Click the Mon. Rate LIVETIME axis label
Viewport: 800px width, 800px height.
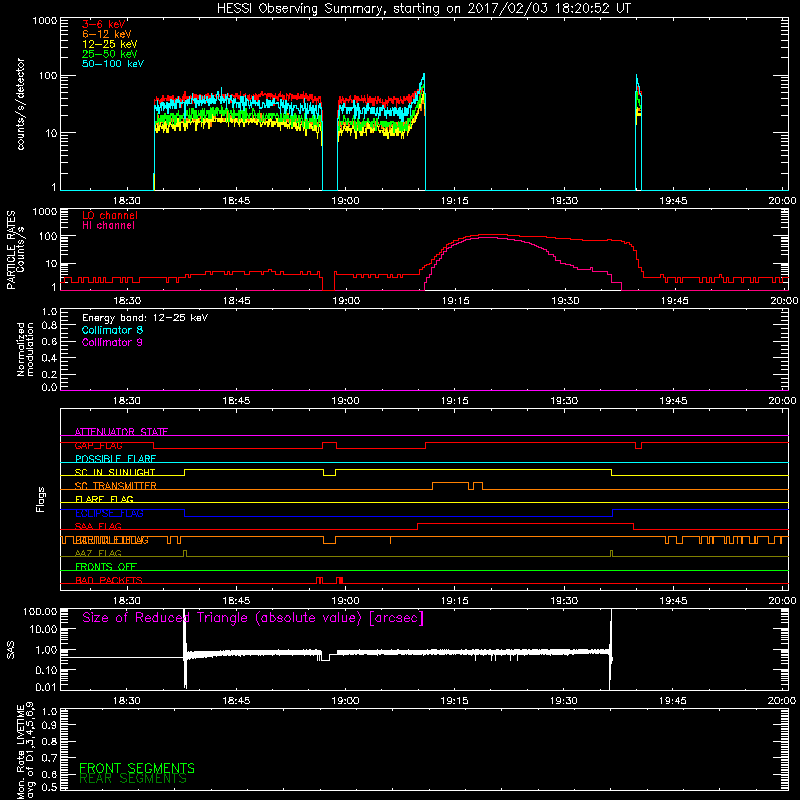coord(26,750)
